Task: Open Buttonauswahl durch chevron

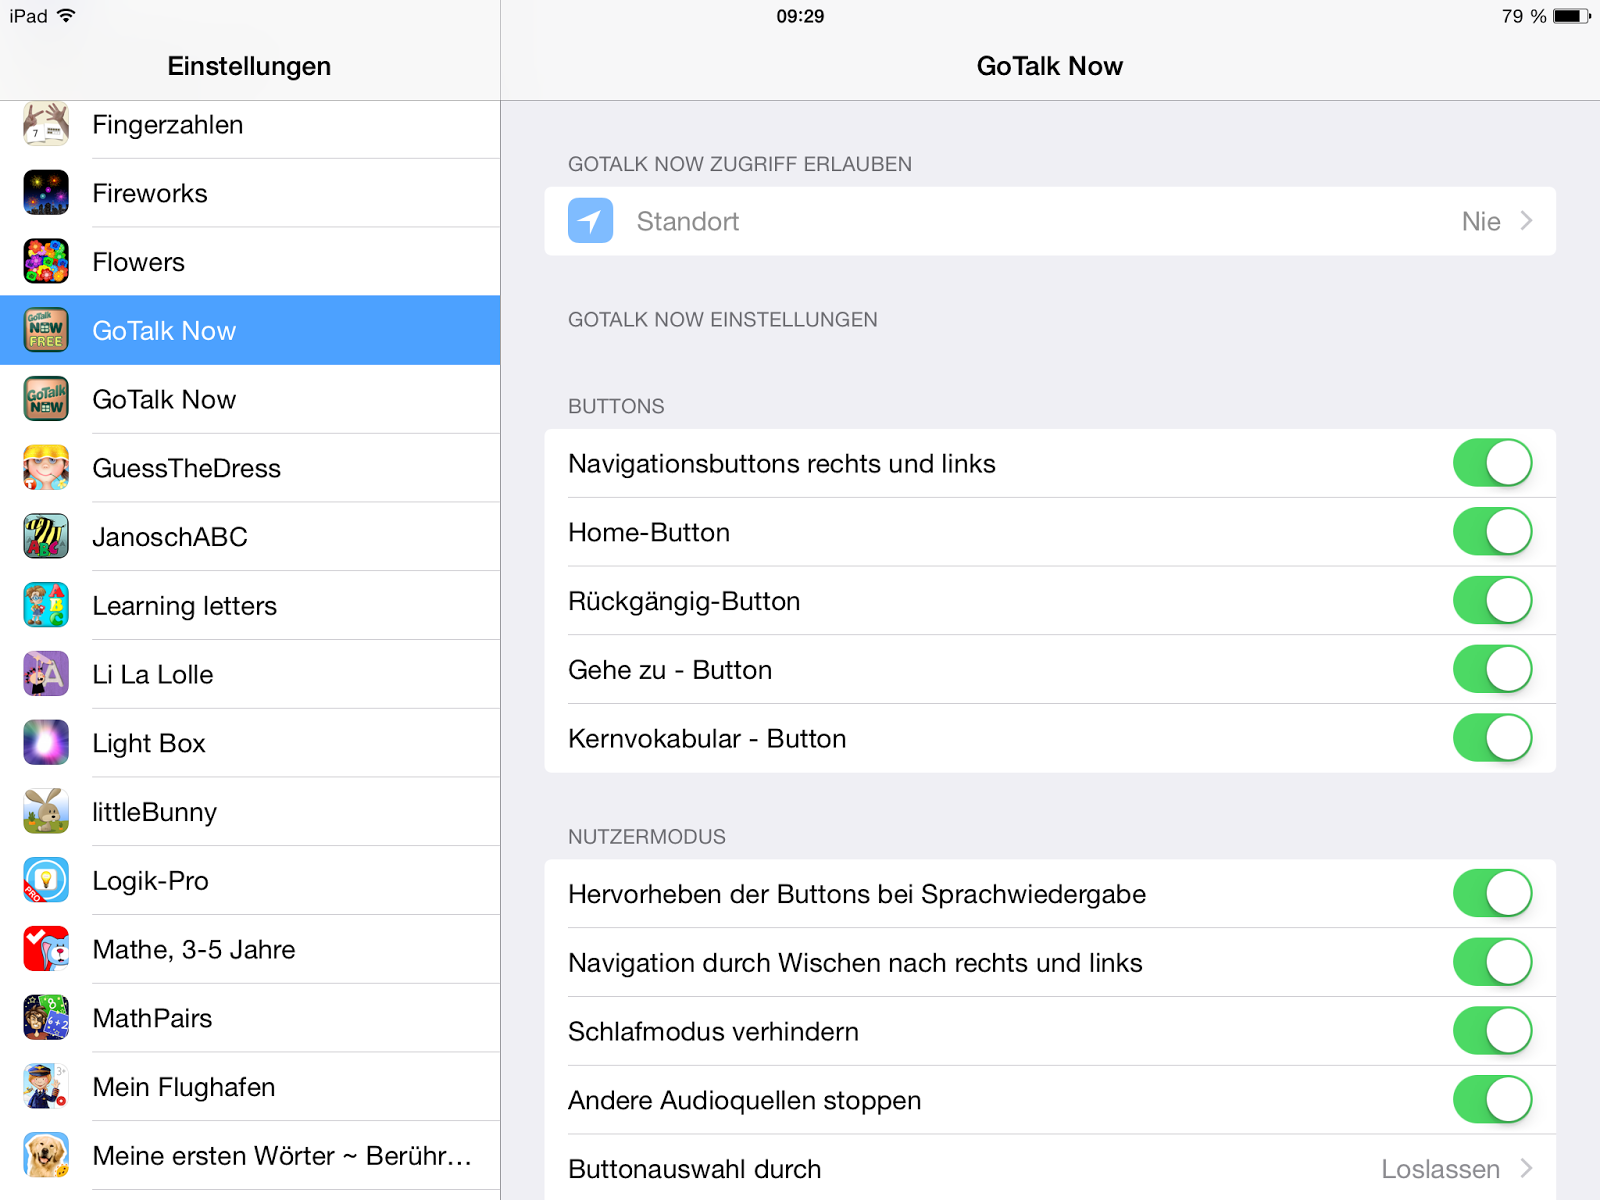Action: 1526,1168
